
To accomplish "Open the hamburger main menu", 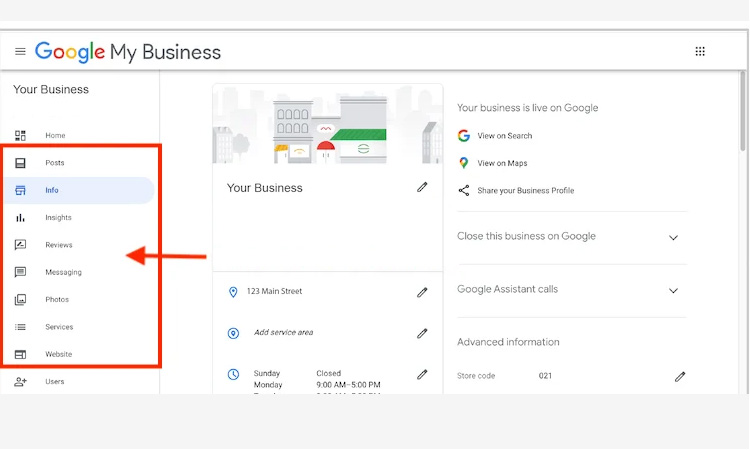I will 20,51.
